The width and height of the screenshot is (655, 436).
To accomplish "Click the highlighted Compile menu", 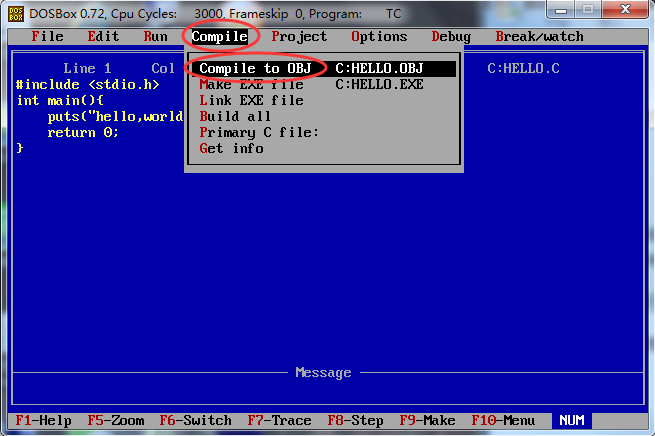I will click(x=219, y=37).
